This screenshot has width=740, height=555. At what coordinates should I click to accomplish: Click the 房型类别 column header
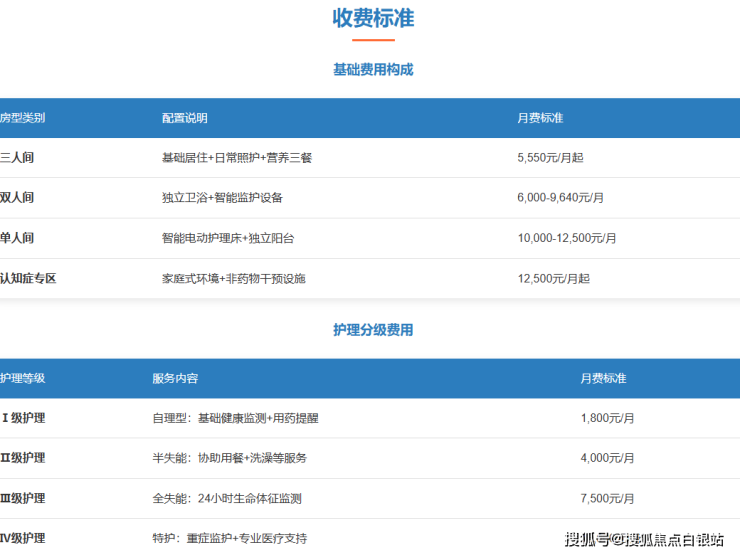point(22,118)
